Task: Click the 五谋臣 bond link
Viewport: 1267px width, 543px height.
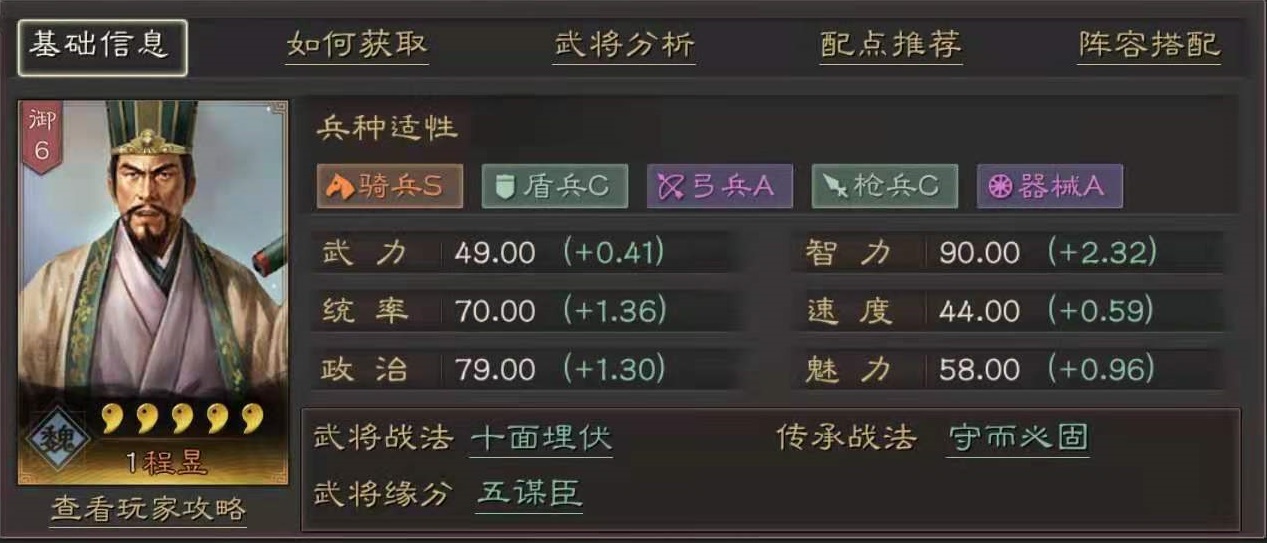Action: point(529,493)
